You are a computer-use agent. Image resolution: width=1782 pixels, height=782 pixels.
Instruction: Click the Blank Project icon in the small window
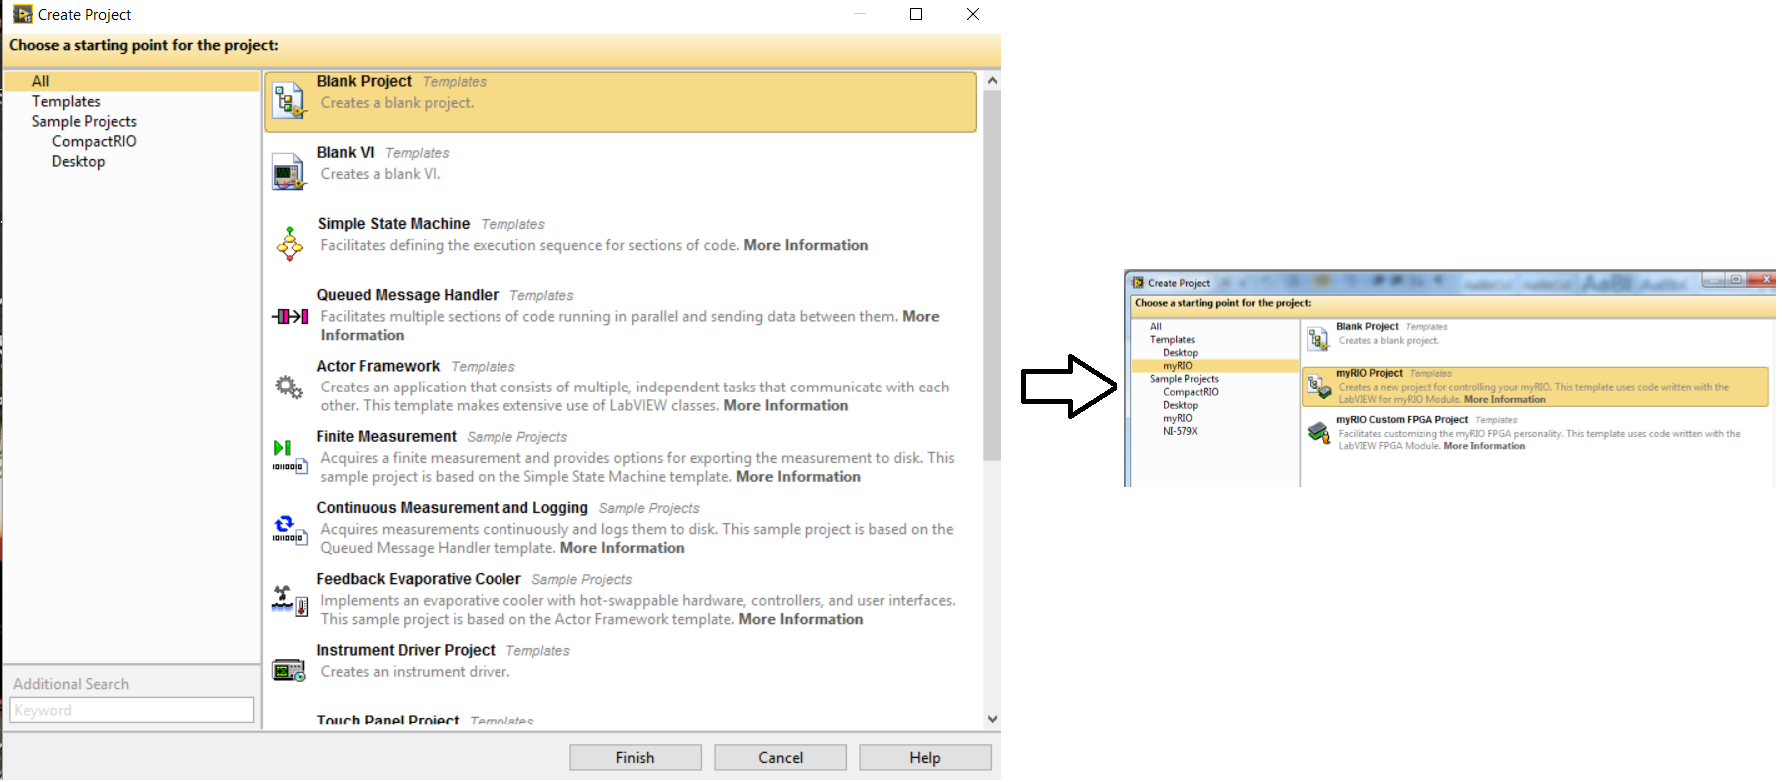(1318, 340)
